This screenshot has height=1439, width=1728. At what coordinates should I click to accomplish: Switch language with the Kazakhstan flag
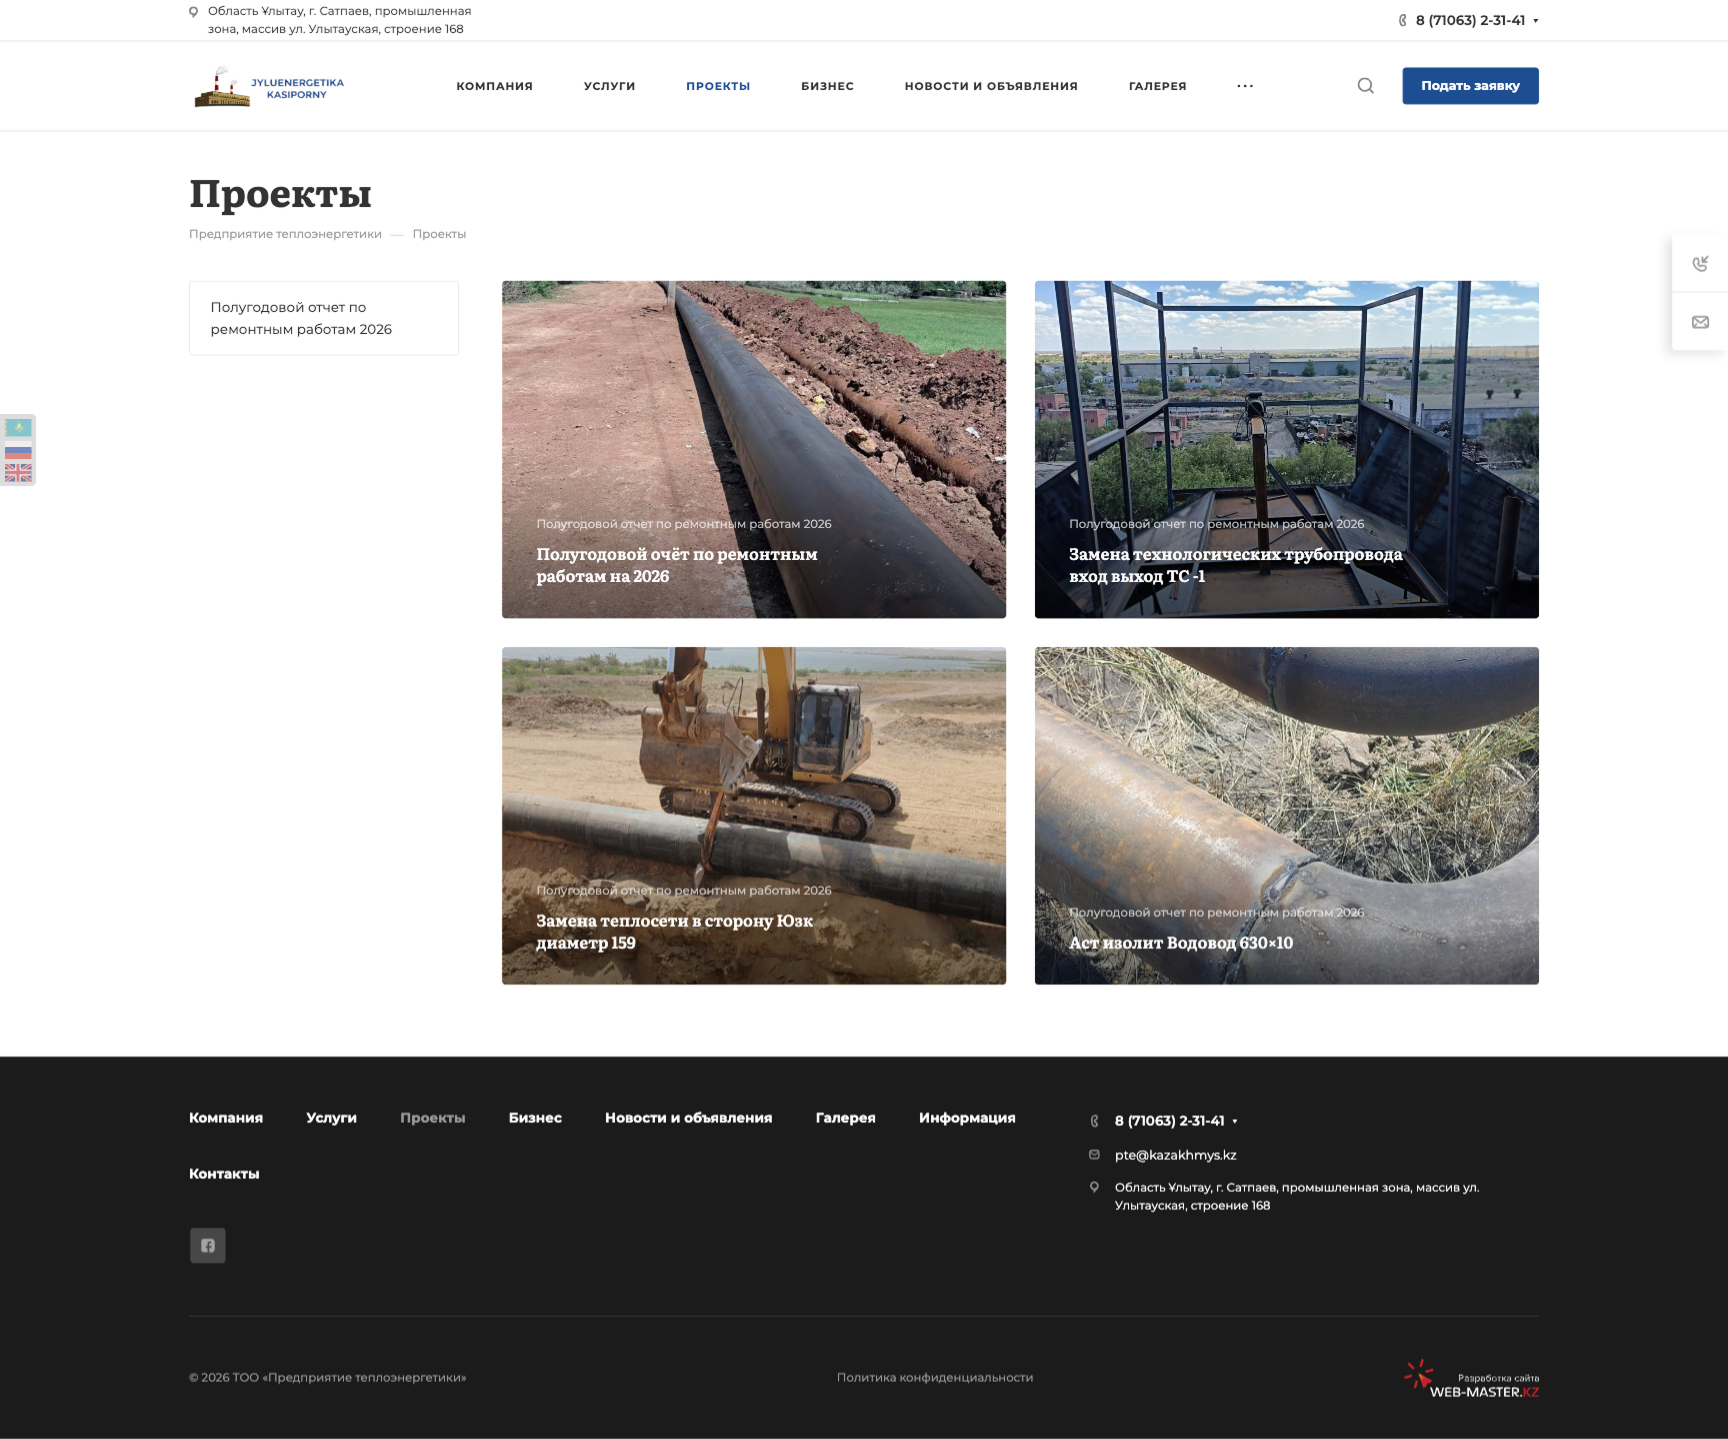[x=18, y=428]
